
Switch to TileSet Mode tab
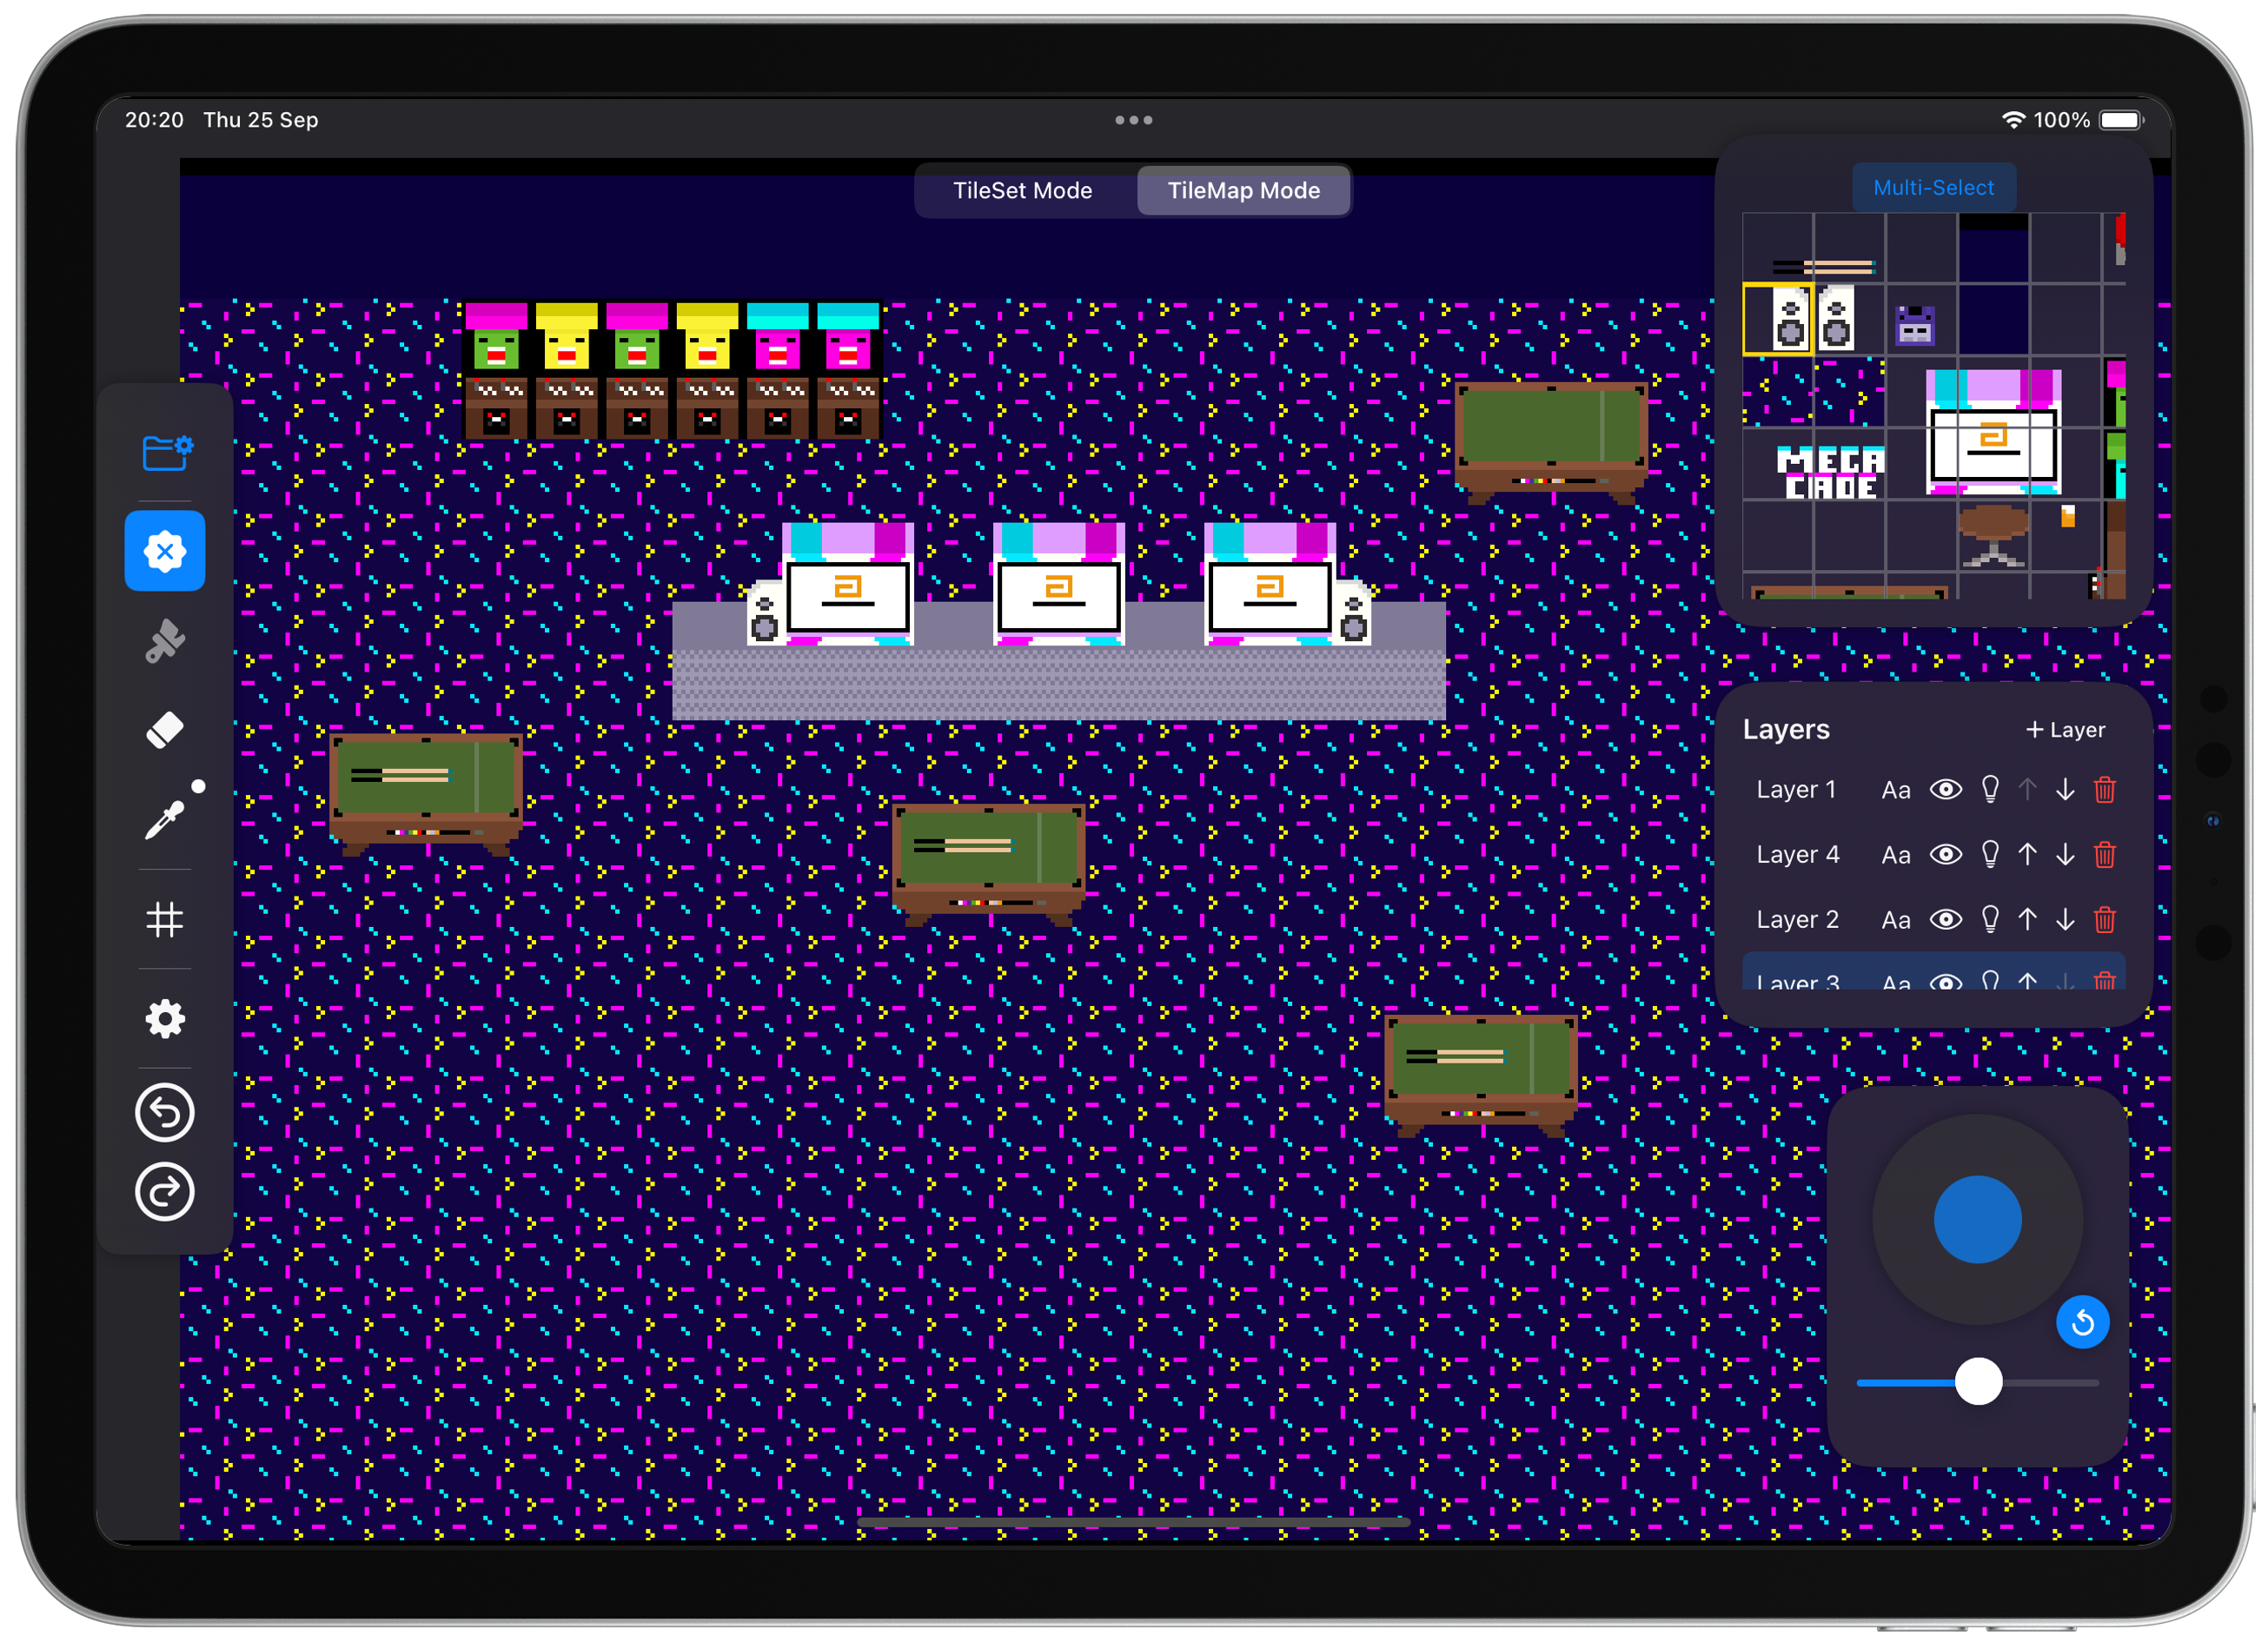coord(1022,191)
